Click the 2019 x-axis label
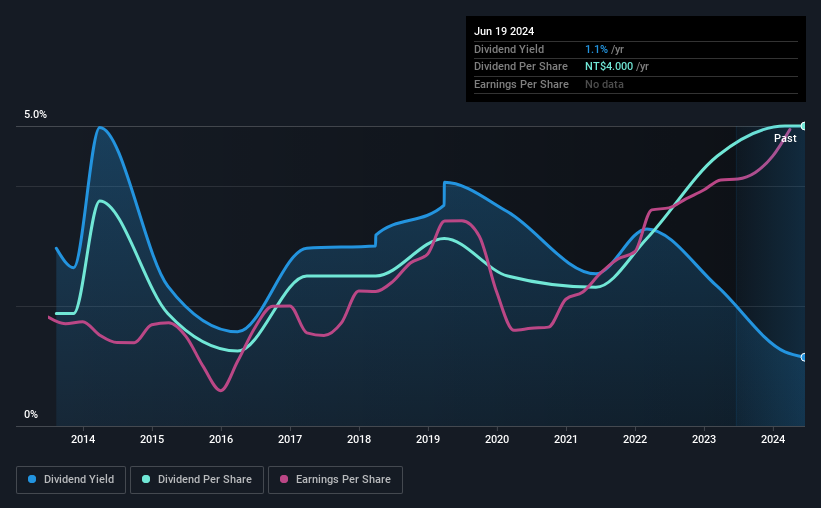 (428, 439)
